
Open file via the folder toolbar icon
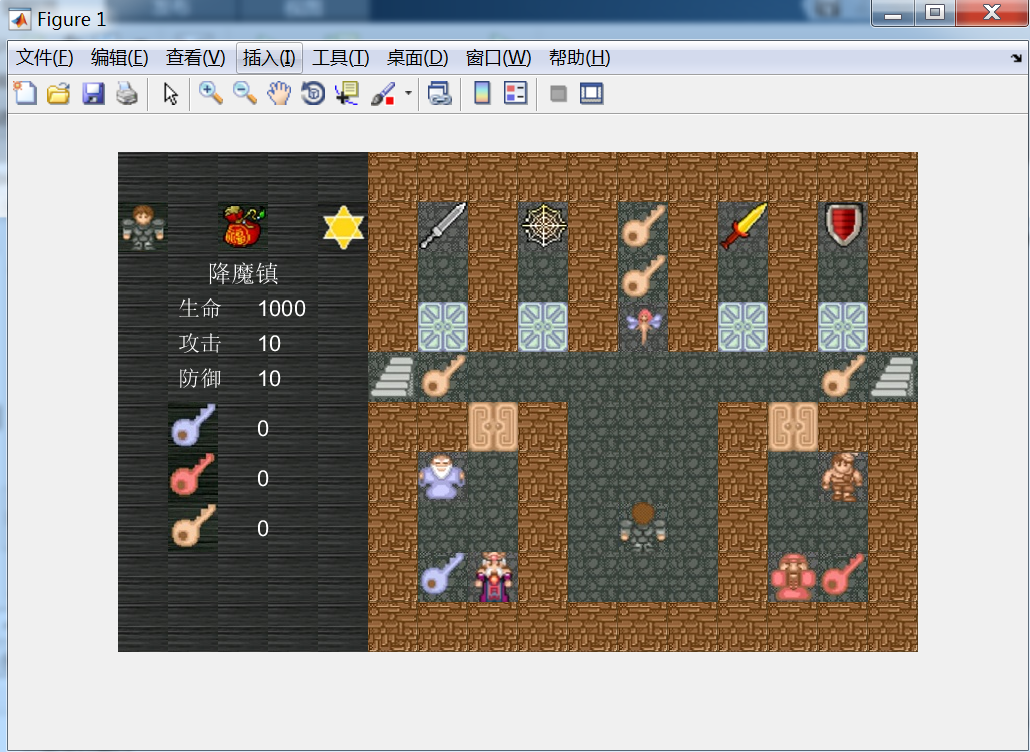point(58,93)
